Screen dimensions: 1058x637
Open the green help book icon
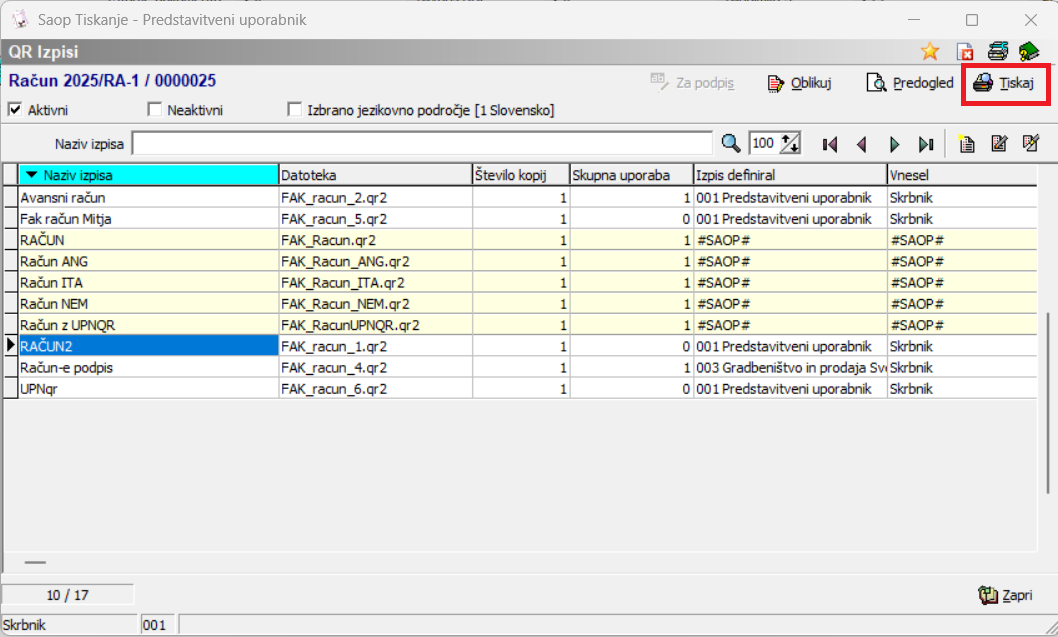click(x=1028, y=51)
